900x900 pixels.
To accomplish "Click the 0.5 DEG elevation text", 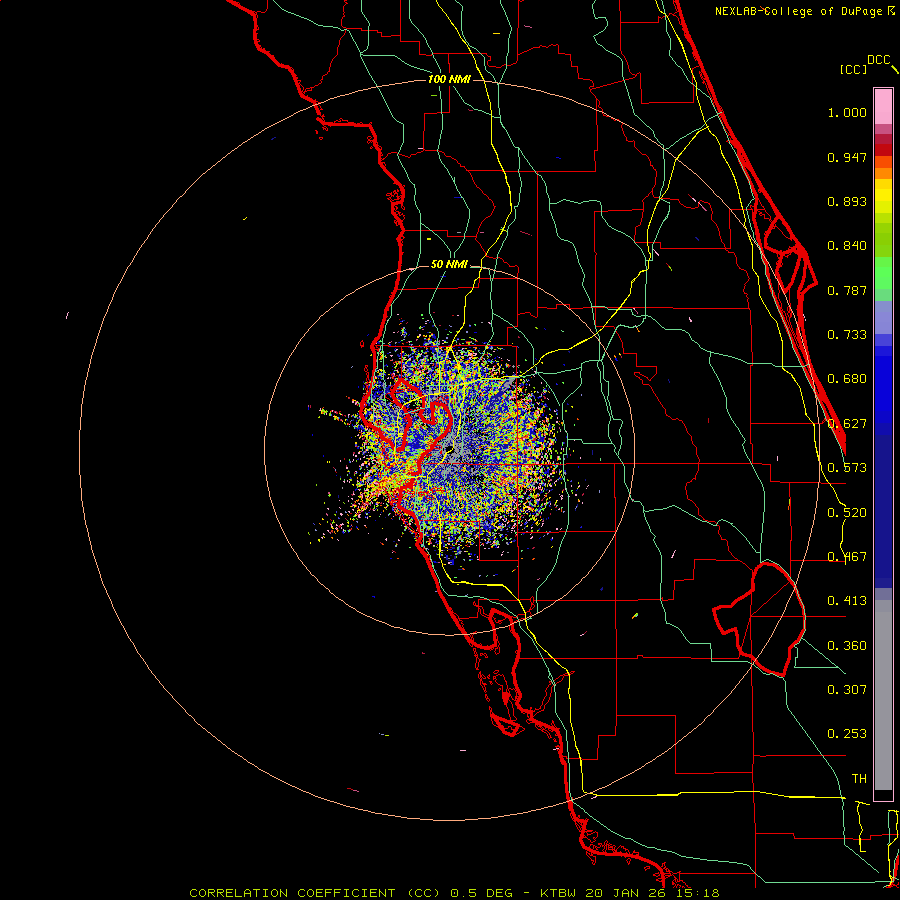I will (481, 893).
